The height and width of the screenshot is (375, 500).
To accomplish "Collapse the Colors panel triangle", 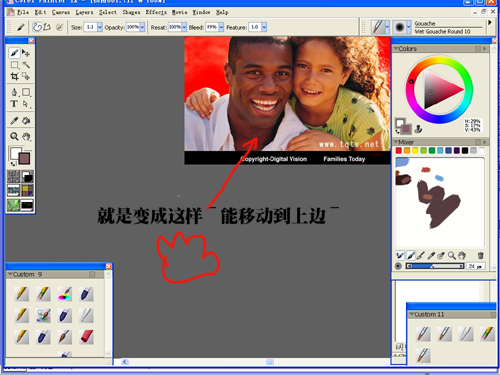I will click(x=396, y=49).
